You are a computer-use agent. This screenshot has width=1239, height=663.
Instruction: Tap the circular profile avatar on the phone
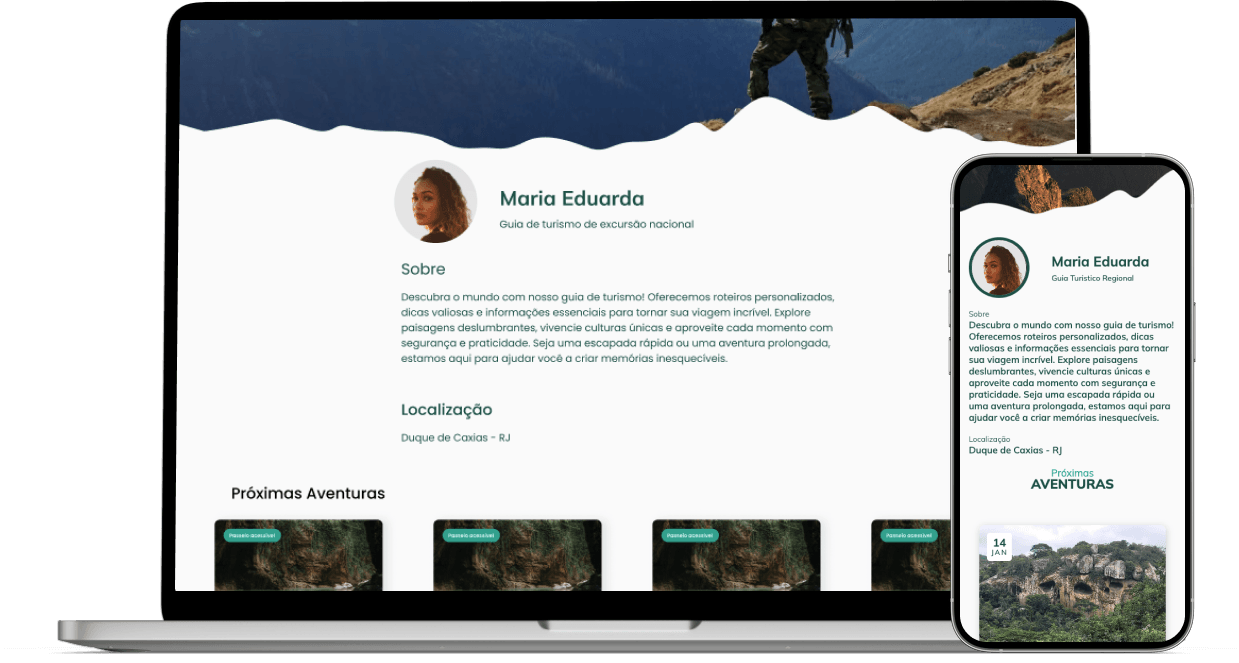(998, 268)
